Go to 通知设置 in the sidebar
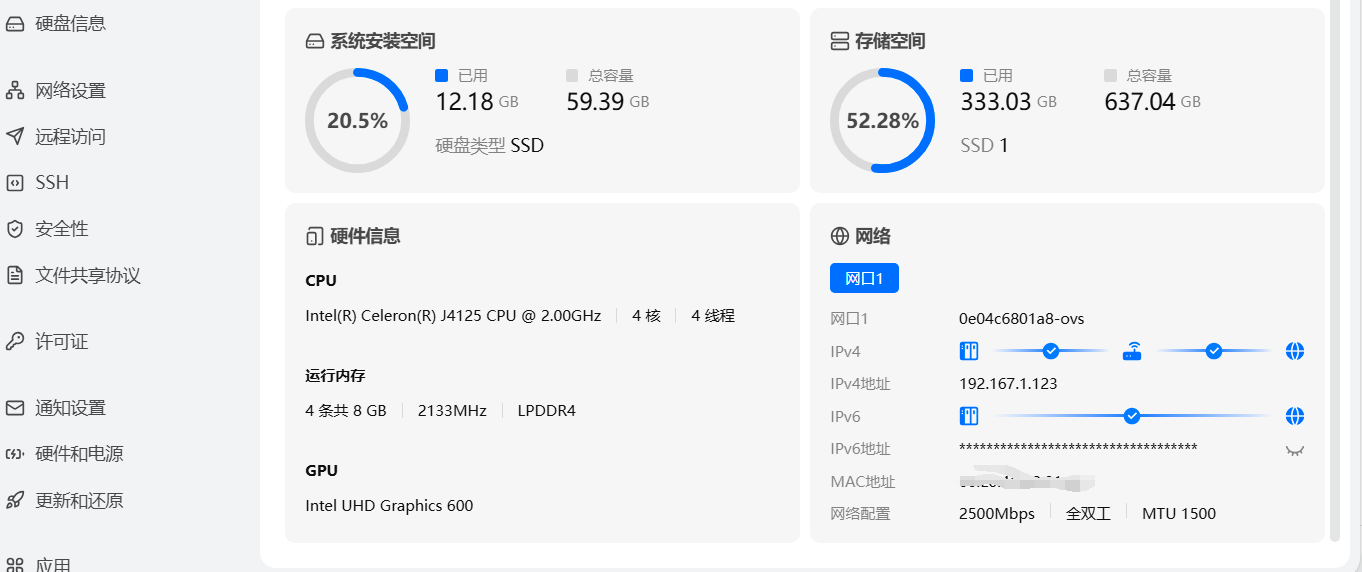Viewport: 1362px width, 572px height. coord(70,408)
